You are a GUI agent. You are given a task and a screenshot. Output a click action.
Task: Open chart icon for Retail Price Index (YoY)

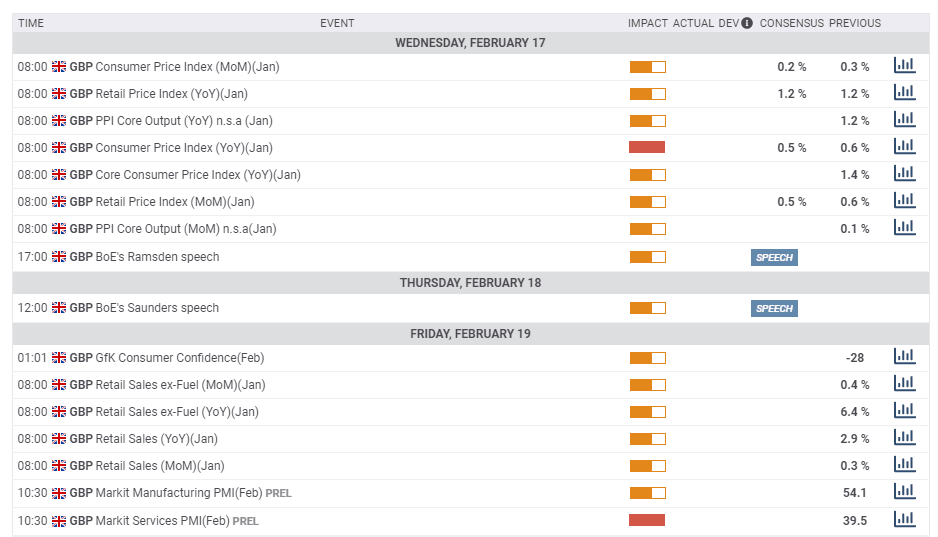pyautogui.click(x=904, y=93)
